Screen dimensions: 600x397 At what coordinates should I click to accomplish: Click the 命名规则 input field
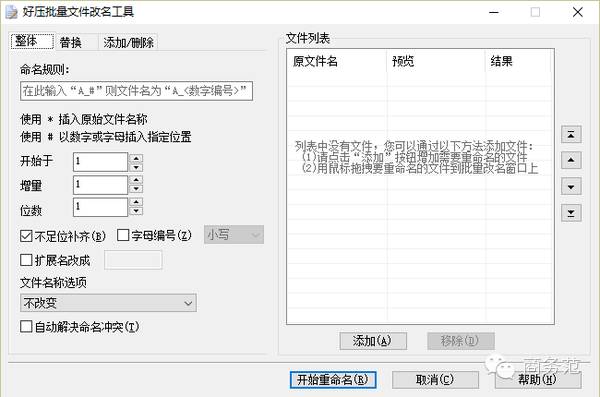(136, 91)
